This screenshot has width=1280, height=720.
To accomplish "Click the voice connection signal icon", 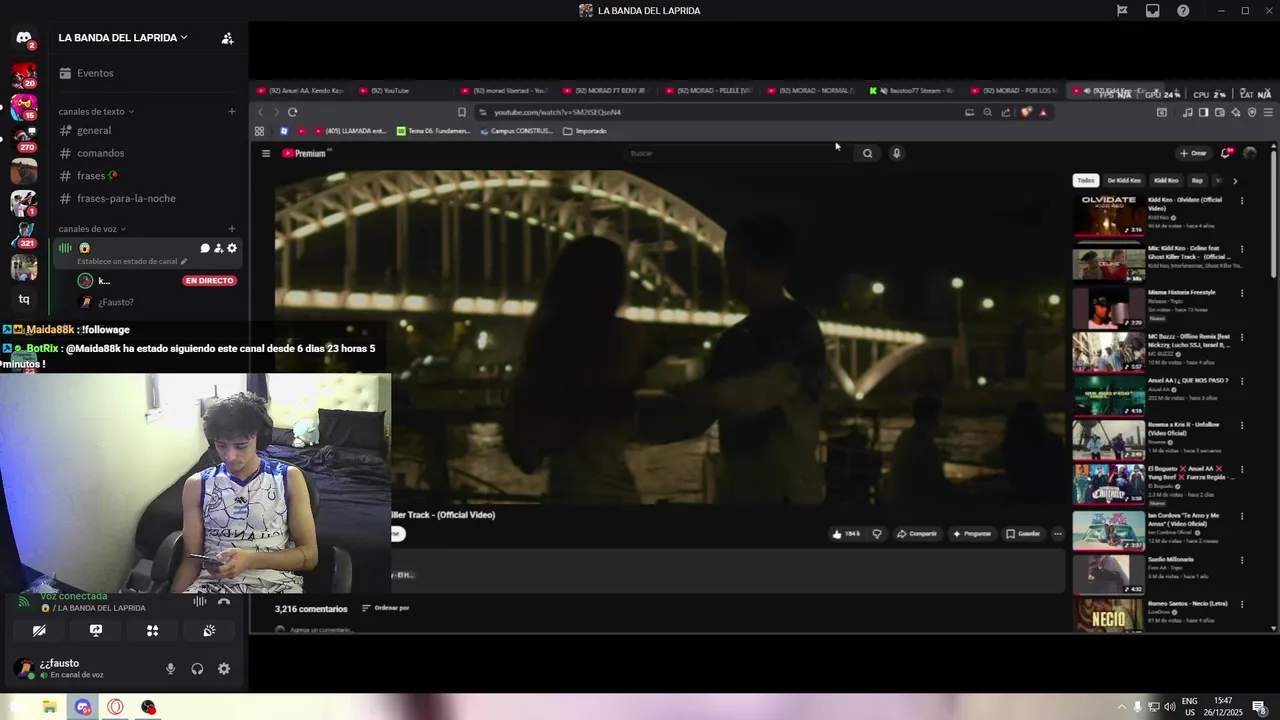I will [24, 601].
